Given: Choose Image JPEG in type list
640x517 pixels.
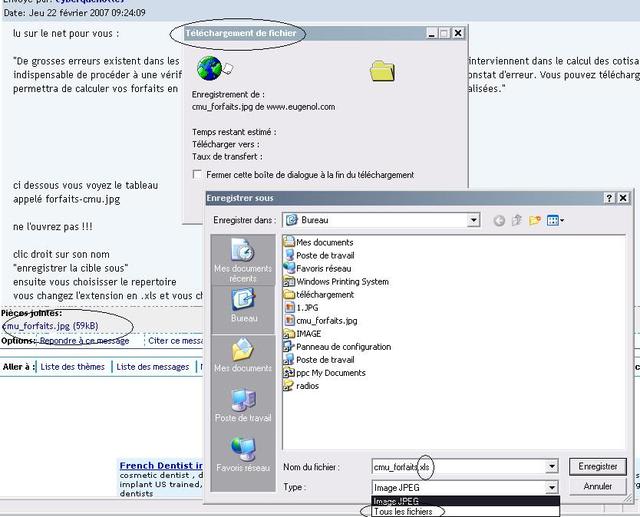Looking at the screenshot, I should pos(465,501).
